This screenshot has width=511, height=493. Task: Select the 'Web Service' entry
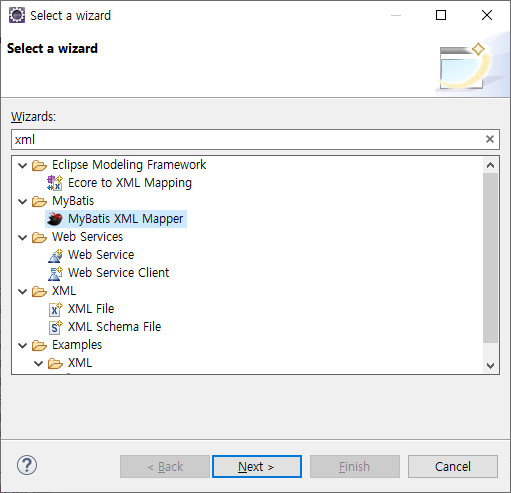(x=101, y=255)
